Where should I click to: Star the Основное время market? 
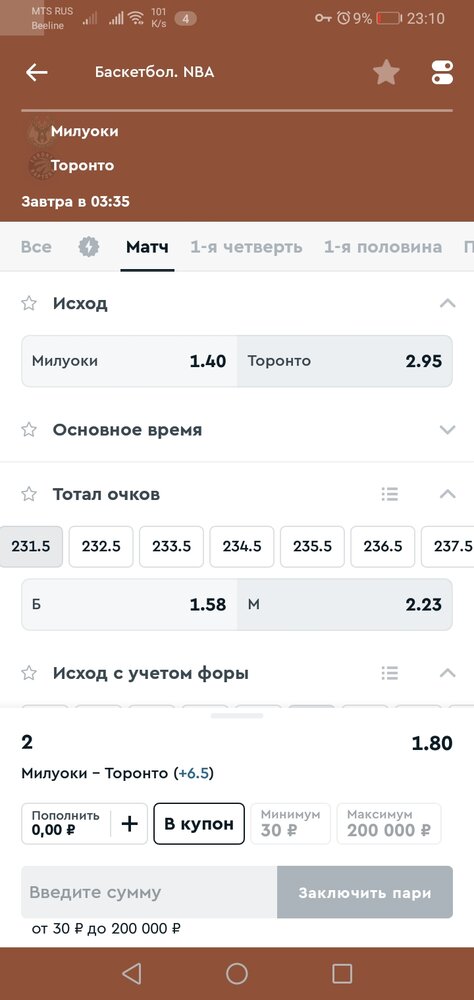click(x=29, y=430)
